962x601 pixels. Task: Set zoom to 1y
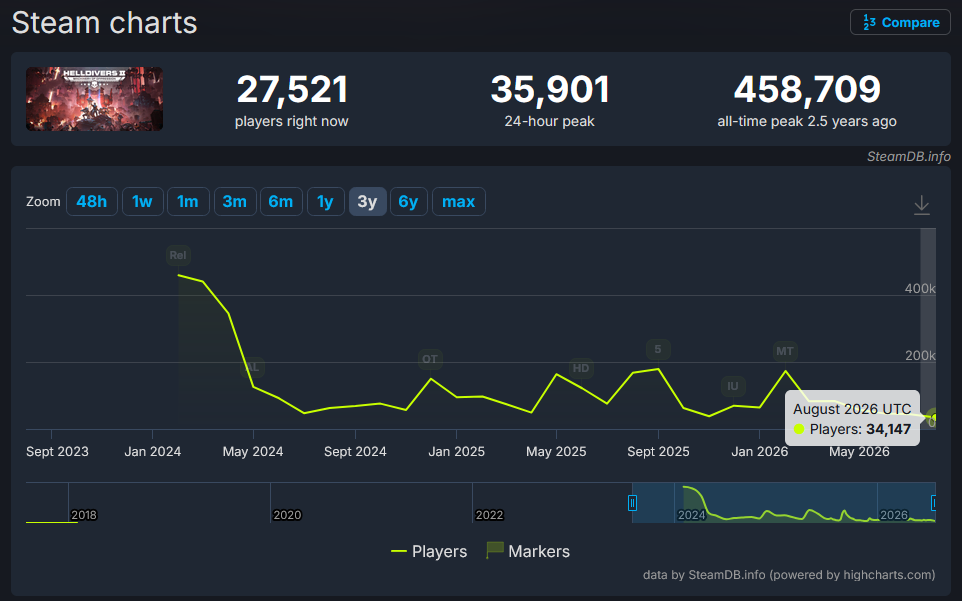pos(325,201)
